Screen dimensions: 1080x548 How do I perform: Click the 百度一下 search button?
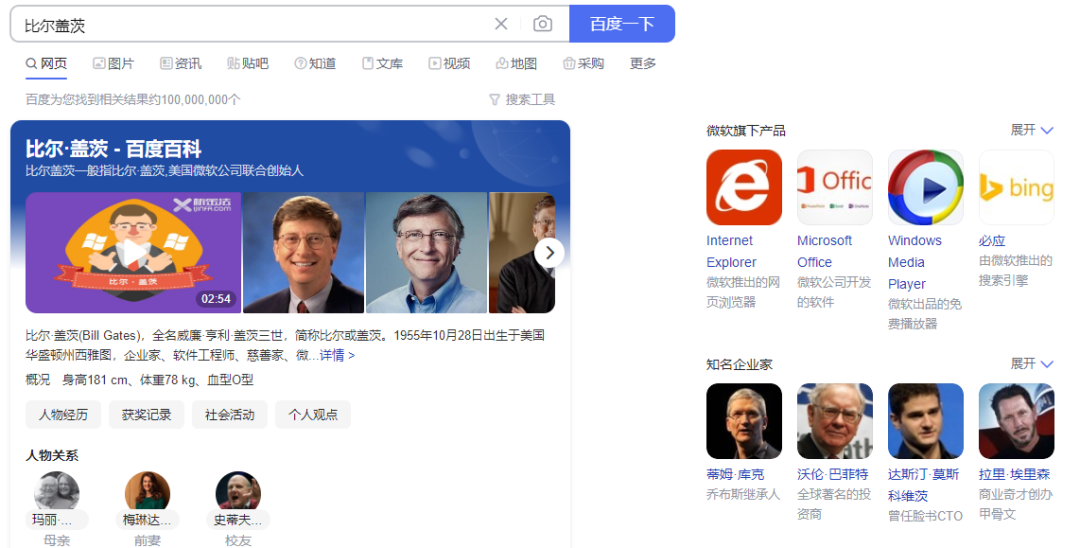click(x=622, y=24)
